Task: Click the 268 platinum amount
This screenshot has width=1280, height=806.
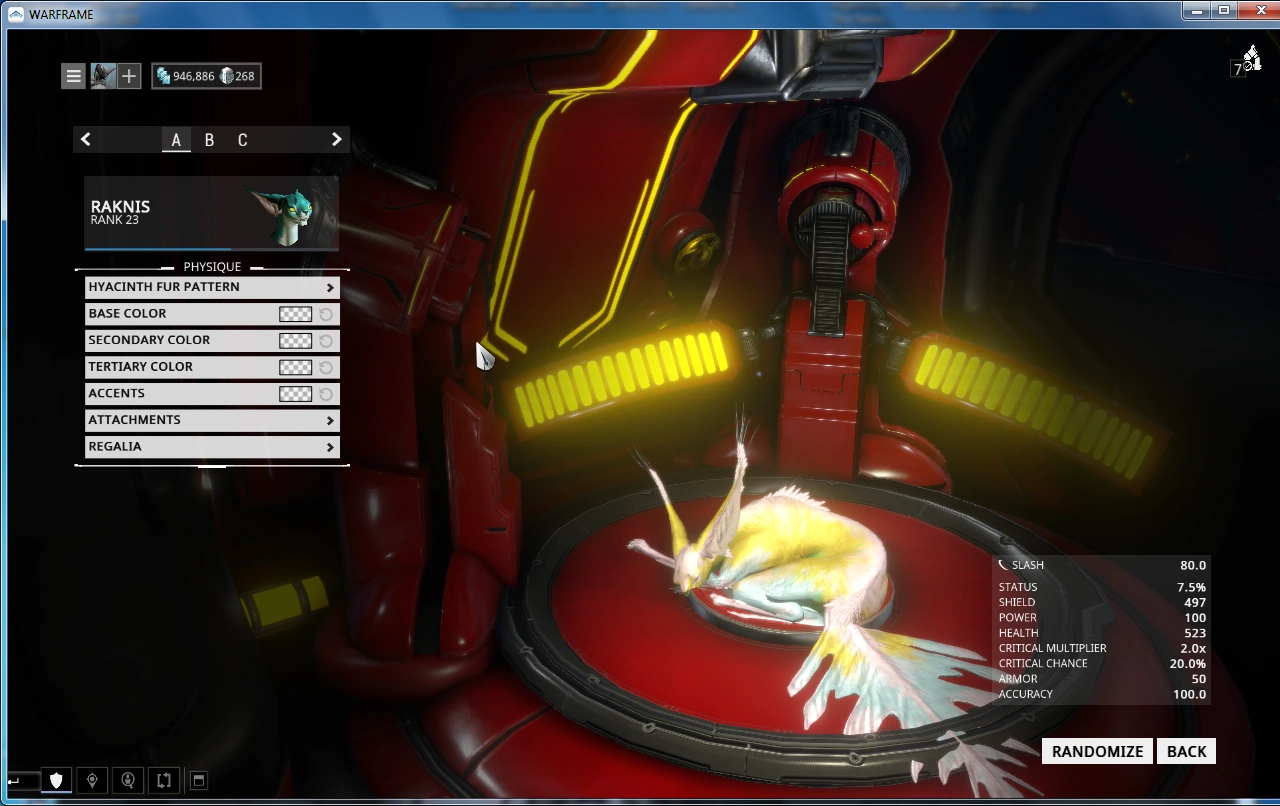Action: coord(245,76)
